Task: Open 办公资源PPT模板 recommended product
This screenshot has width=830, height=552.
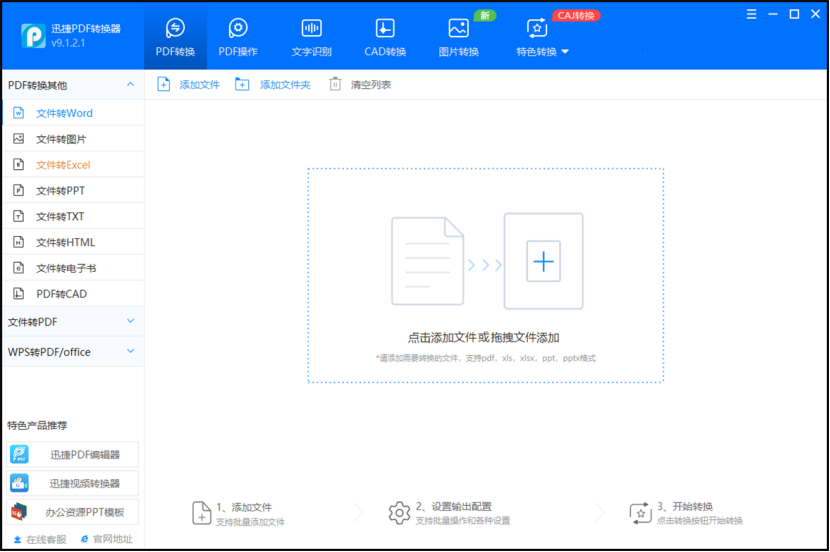Action: pyautogui.click(x=73, y=512)
